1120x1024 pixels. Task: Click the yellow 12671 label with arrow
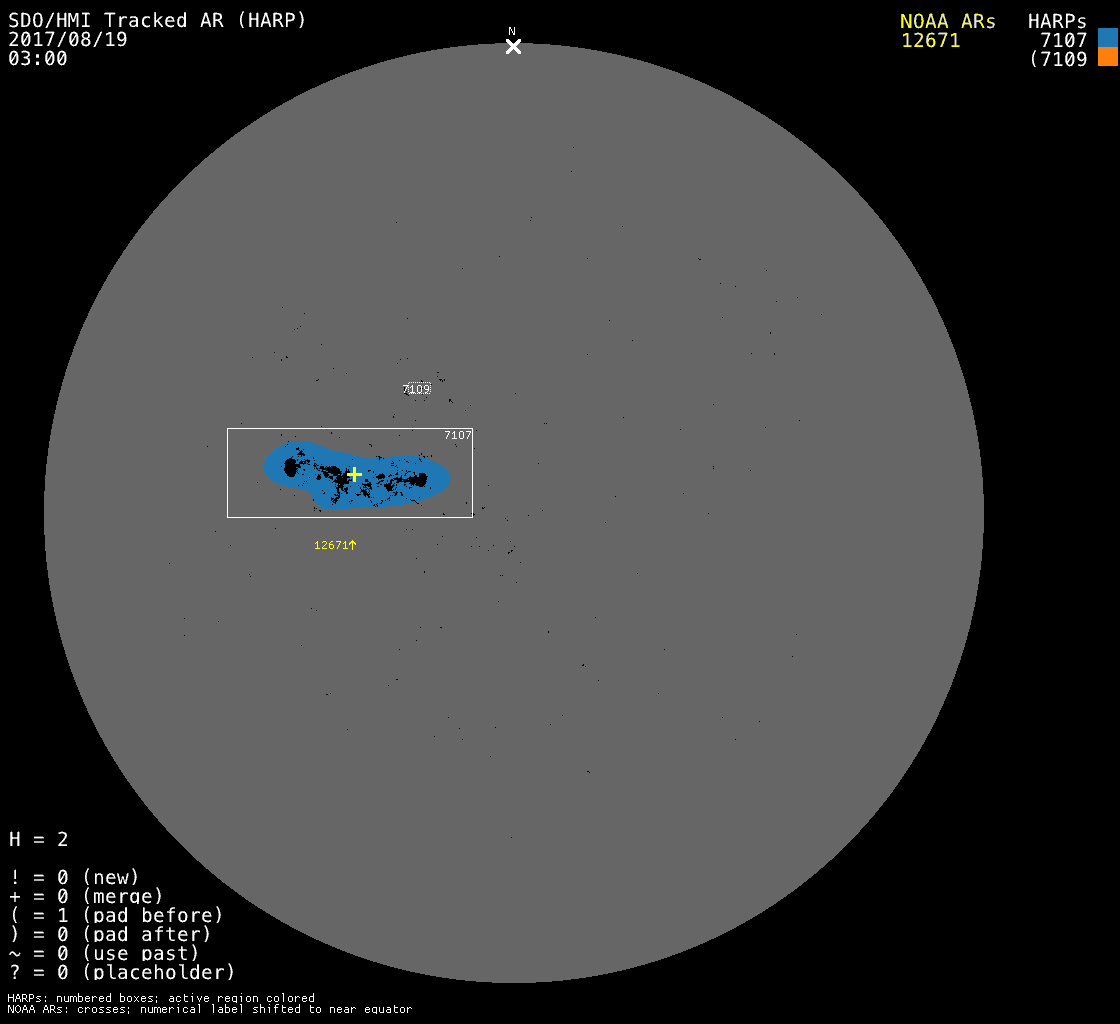(x=335, y=545)
